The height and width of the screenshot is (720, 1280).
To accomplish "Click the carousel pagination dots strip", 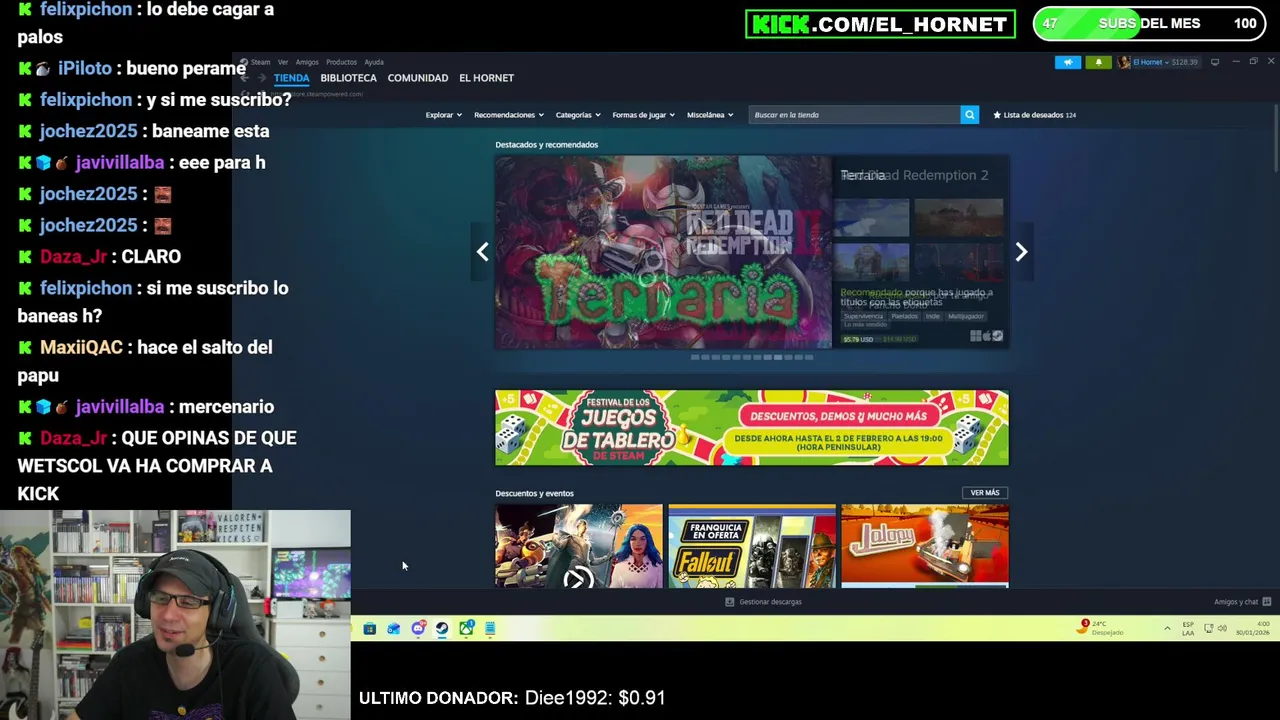I will pos(752,357).
